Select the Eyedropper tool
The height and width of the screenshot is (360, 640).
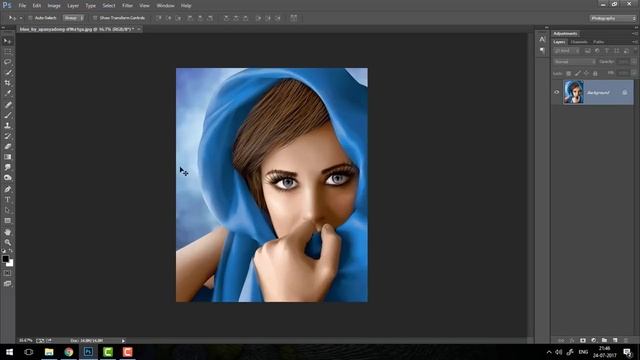point(7,93)
